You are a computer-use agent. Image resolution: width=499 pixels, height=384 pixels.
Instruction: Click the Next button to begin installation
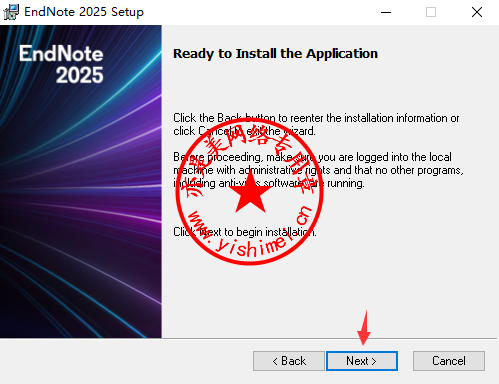coord(362,361)
